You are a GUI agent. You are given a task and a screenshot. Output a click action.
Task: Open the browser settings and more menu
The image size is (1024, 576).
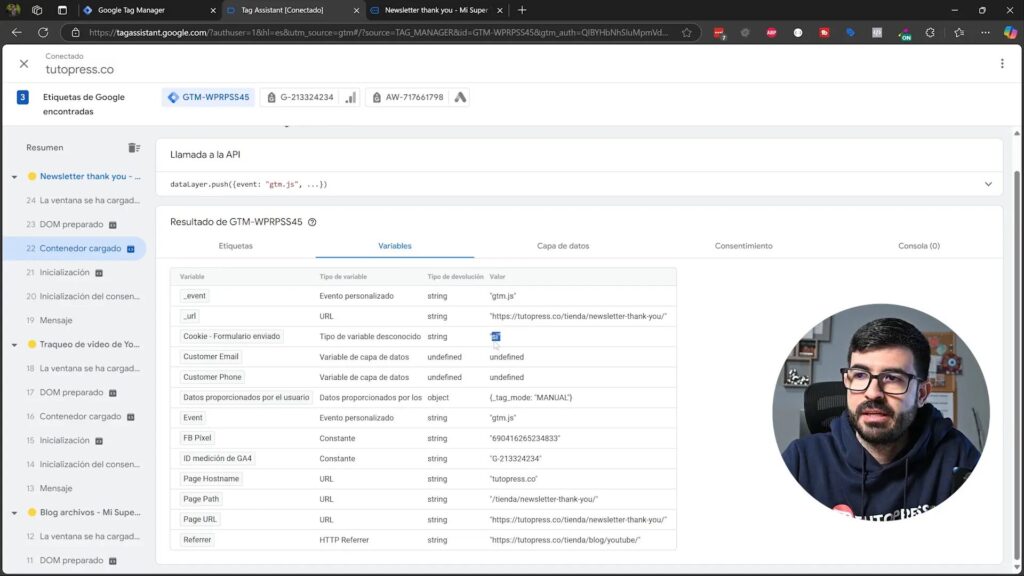click(985, 33)
